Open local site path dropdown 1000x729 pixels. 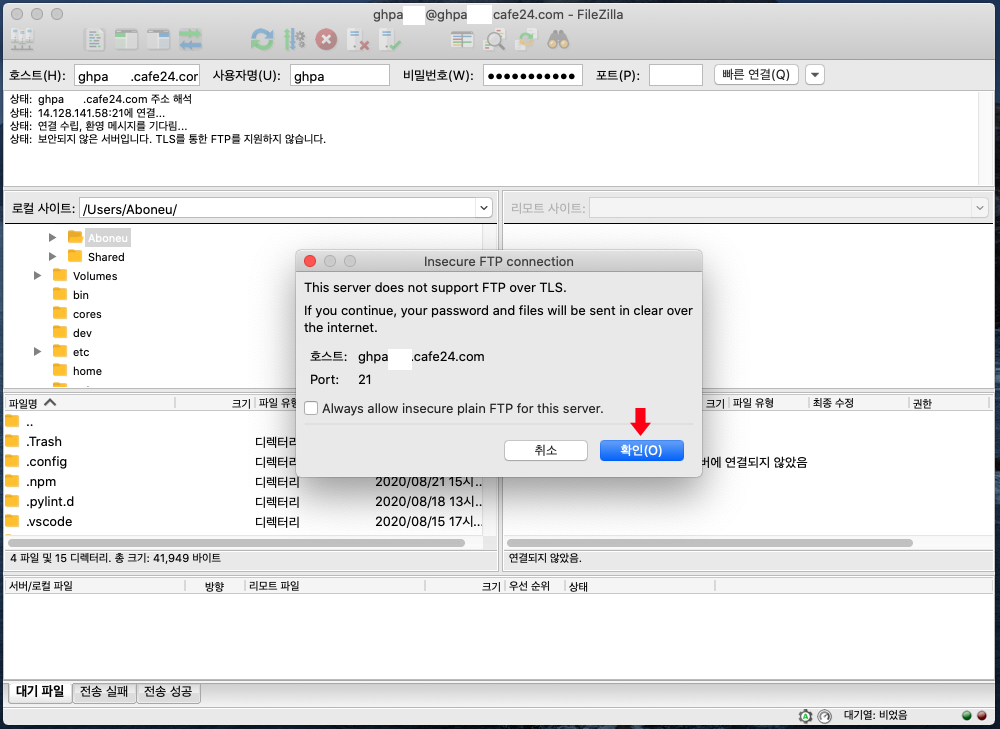click(484, 208)
